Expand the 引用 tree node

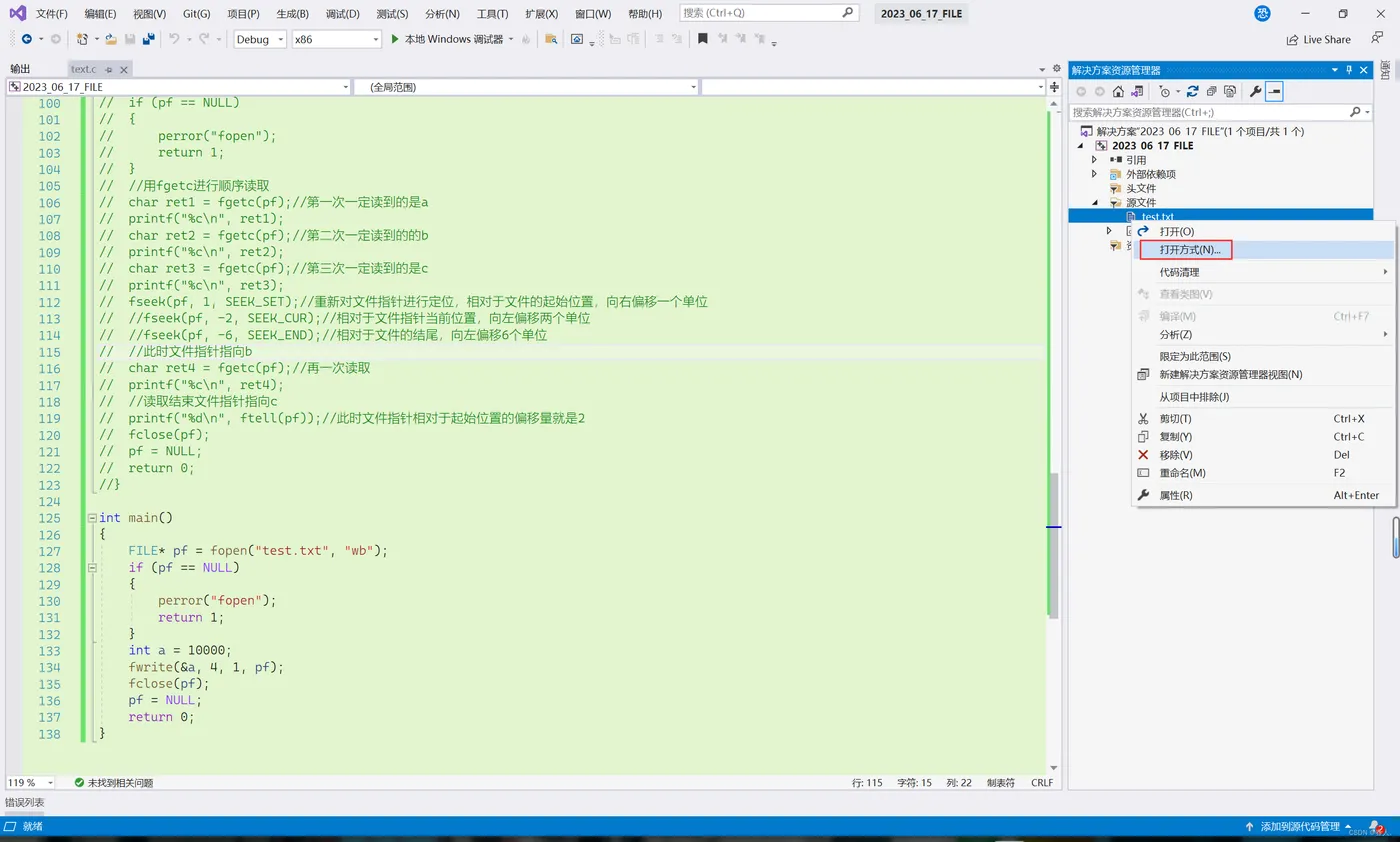1094,160
